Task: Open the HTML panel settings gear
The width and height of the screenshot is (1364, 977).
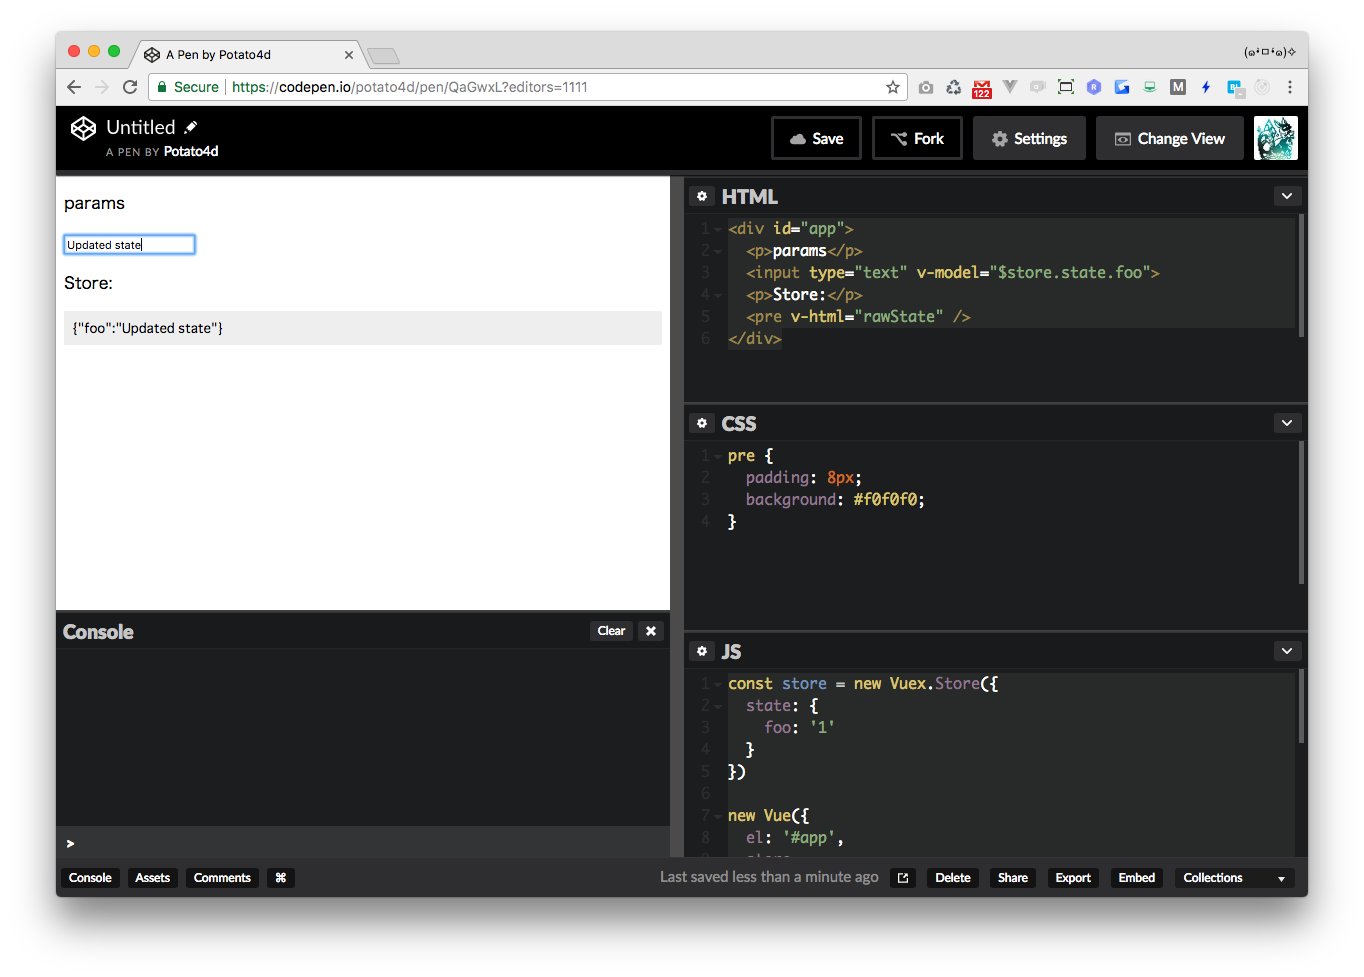Action: 702,196
